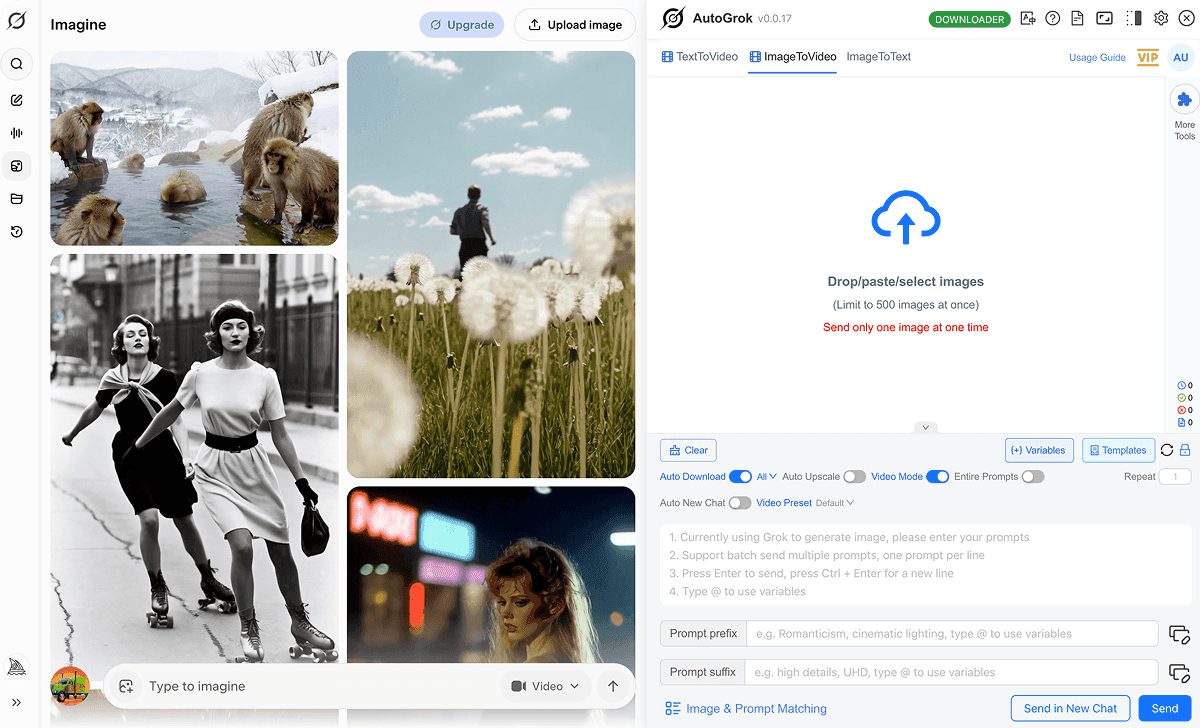Open the Usage Guide link

(1097, 58)
